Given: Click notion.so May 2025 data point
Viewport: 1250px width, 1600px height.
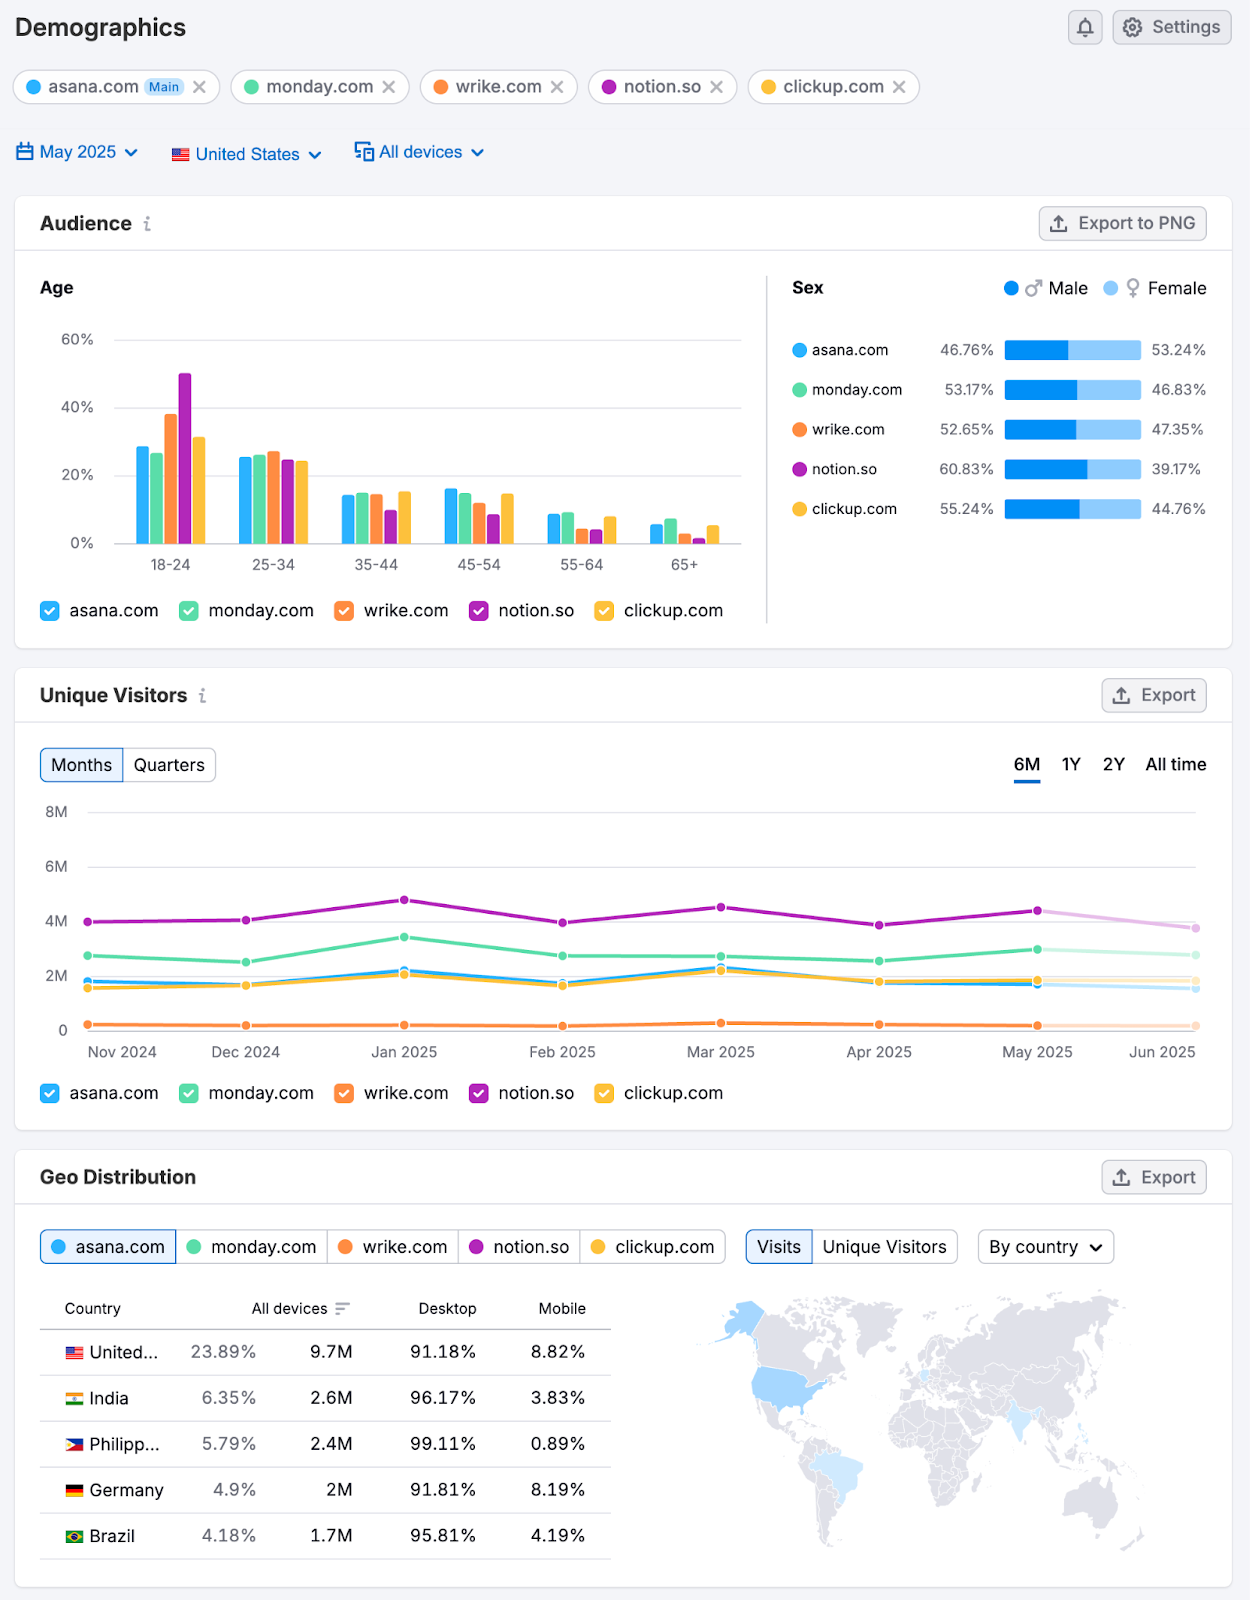Looking at the screenshot, I should [x=1037, y=911].
